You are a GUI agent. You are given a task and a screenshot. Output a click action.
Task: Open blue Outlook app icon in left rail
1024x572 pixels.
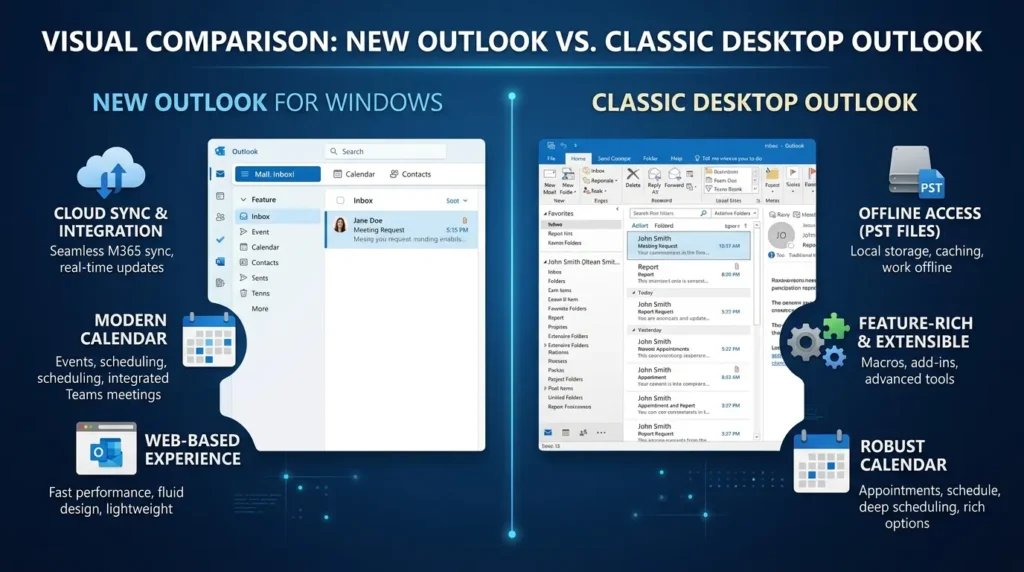click(x=220, y=261)
